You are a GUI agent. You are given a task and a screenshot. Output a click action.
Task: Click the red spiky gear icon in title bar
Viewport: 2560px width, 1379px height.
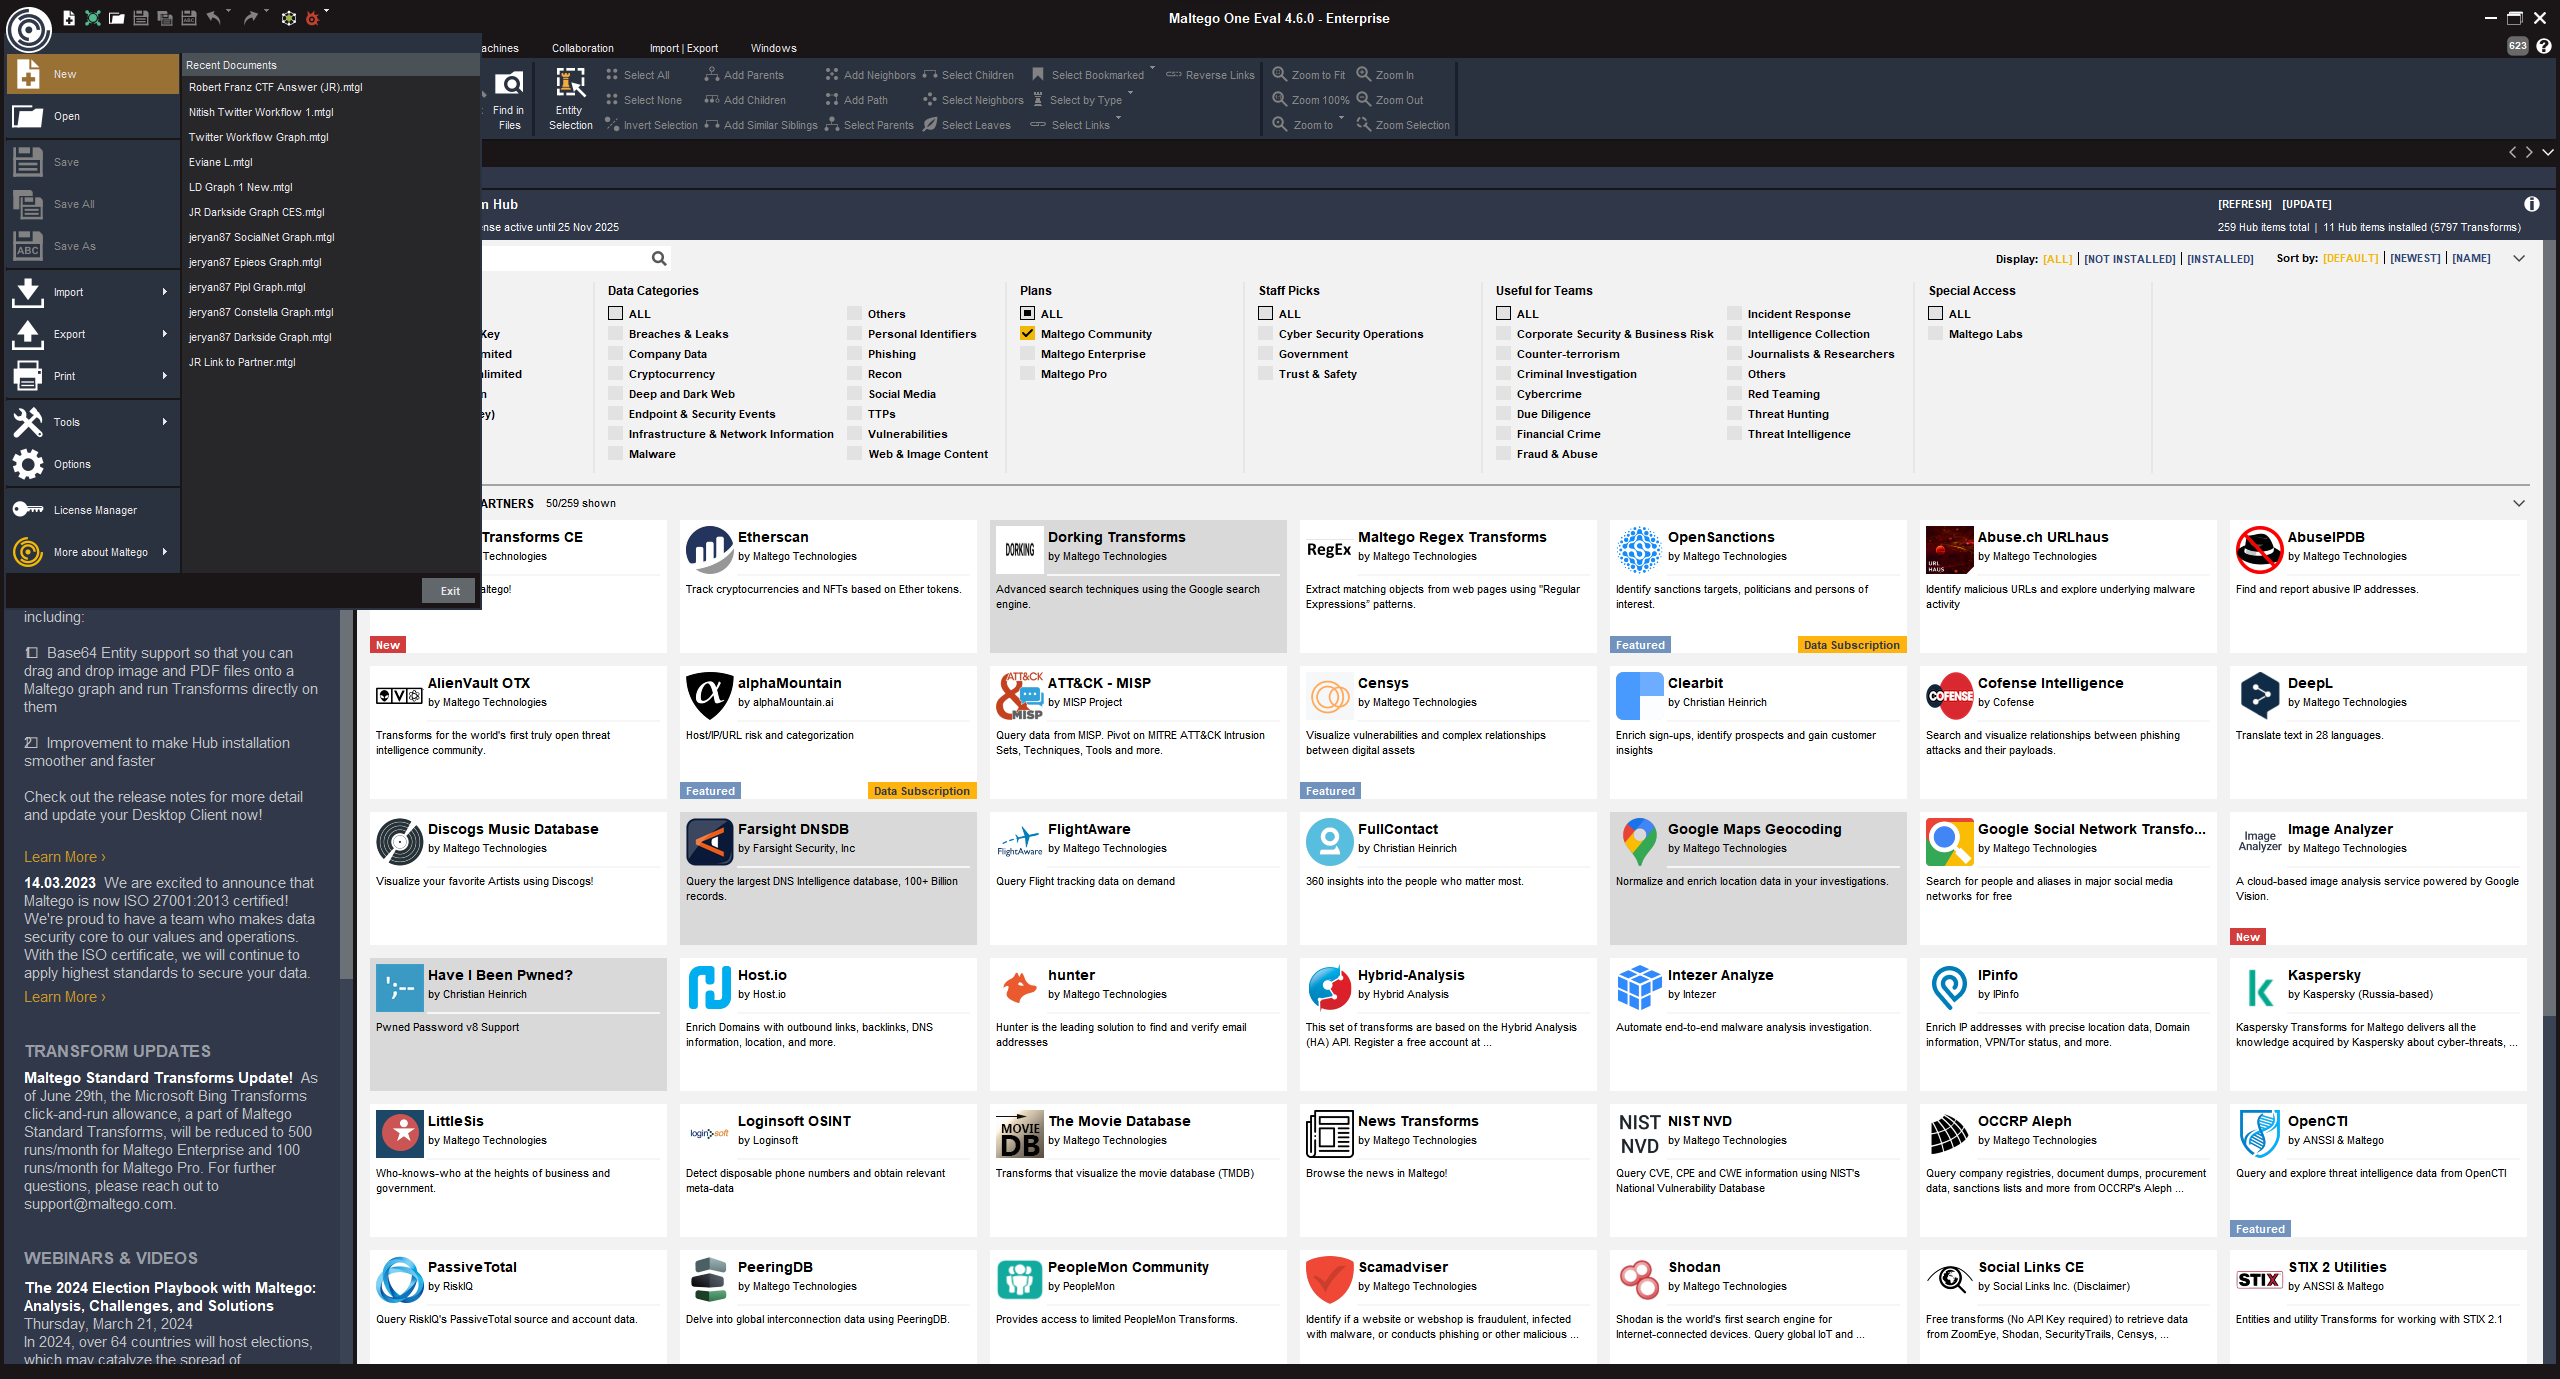click(x=312, y=18)
